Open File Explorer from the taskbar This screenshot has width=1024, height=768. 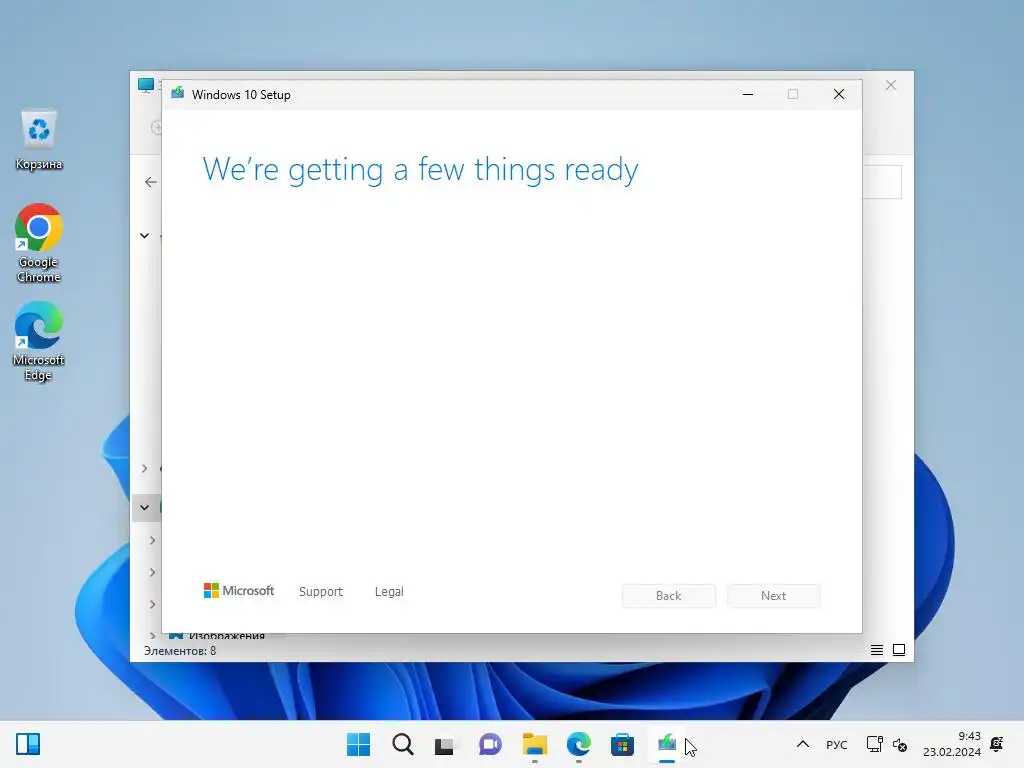tap(534, 744)
